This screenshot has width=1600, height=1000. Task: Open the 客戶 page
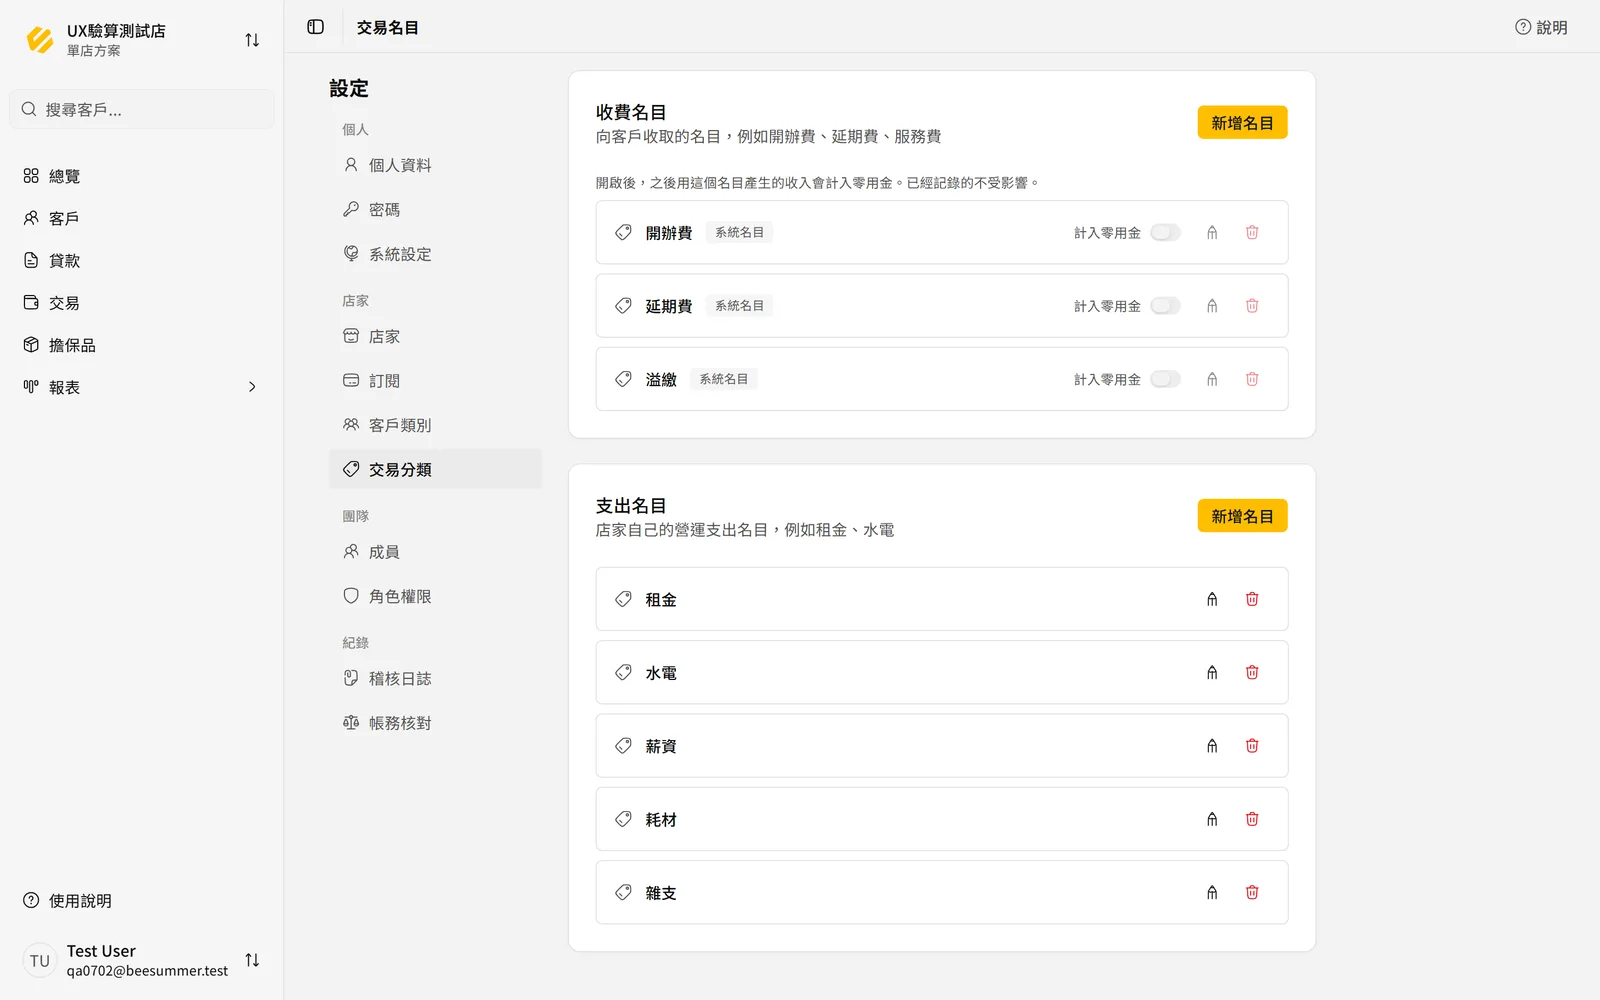[142, 218]
